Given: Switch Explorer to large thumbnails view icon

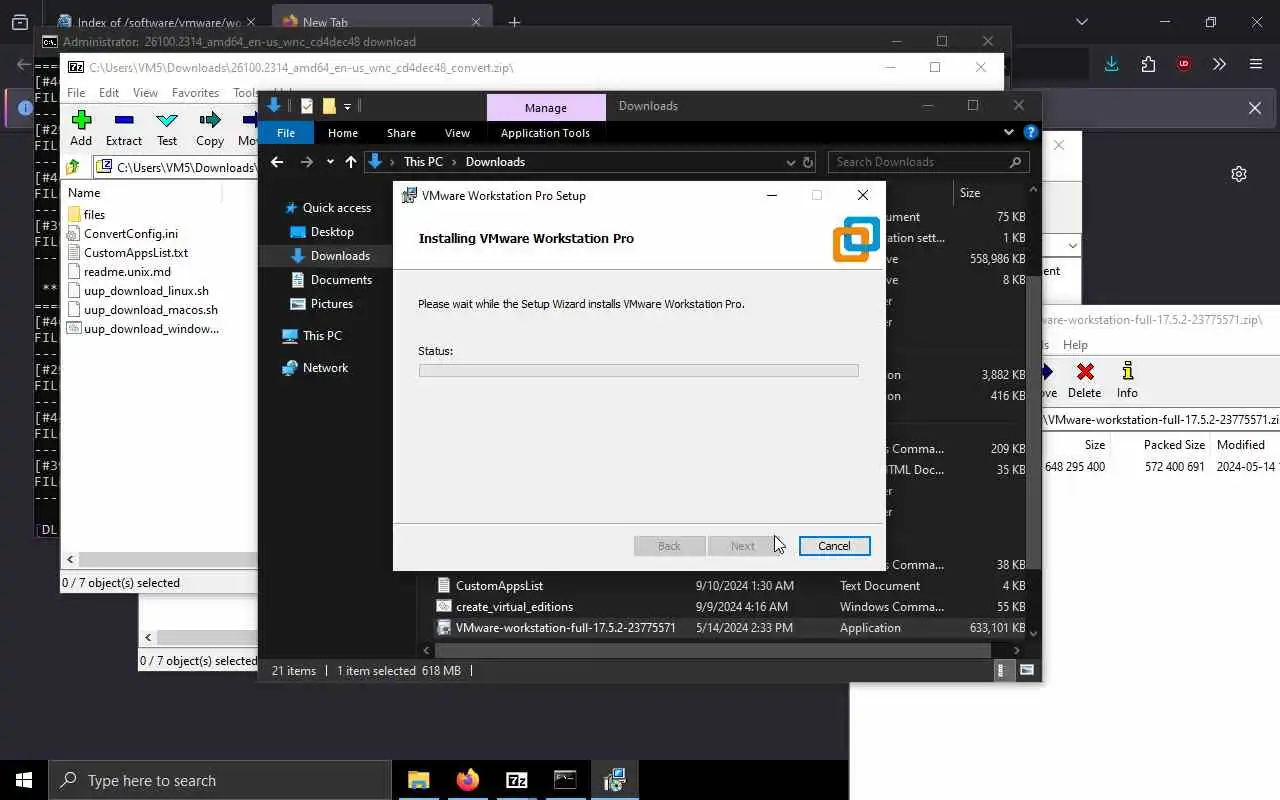Looking at the screenshot, I should [1027, 671].
